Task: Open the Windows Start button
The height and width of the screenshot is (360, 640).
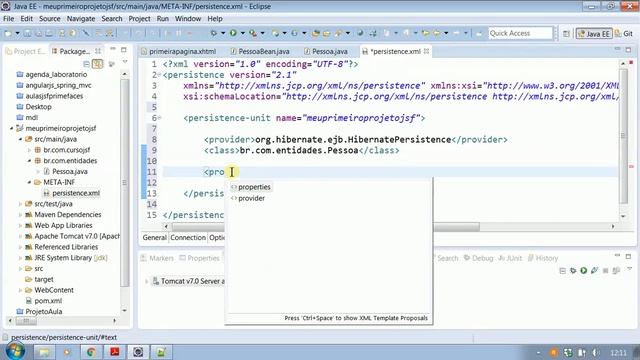Action: (15, 351)
